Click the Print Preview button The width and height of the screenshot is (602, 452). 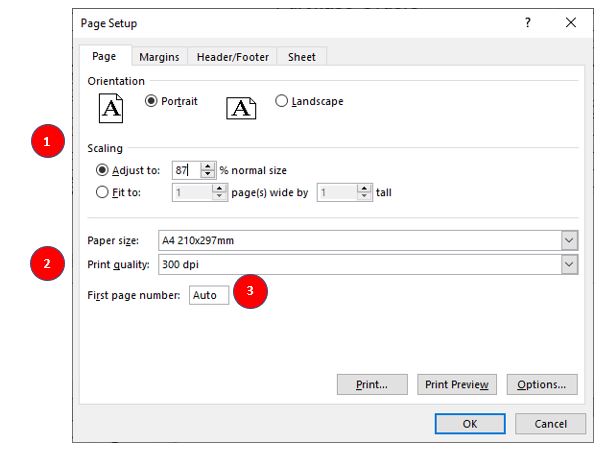(457, 385)
